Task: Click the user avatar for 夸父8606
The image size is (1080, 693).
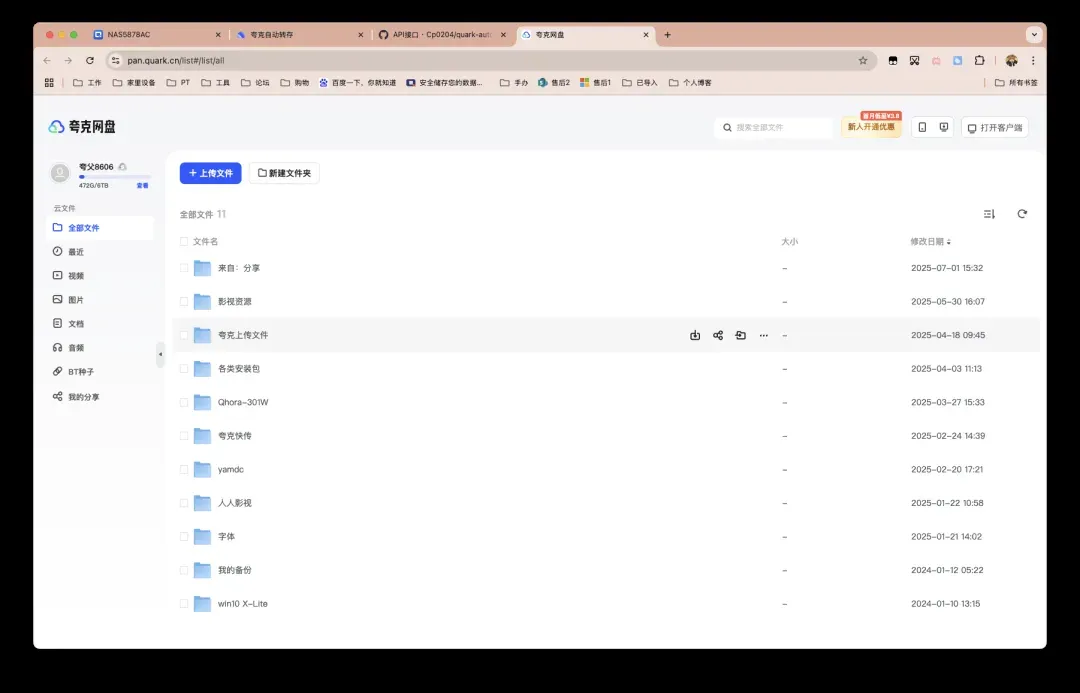Action: click(61, 173)
